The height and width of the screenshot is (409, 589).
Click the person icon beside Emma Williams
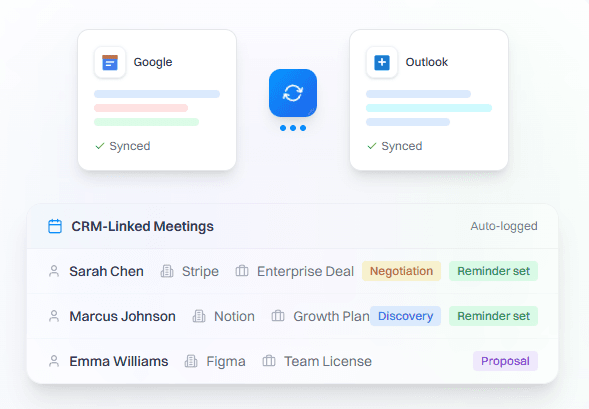[54, 361]
